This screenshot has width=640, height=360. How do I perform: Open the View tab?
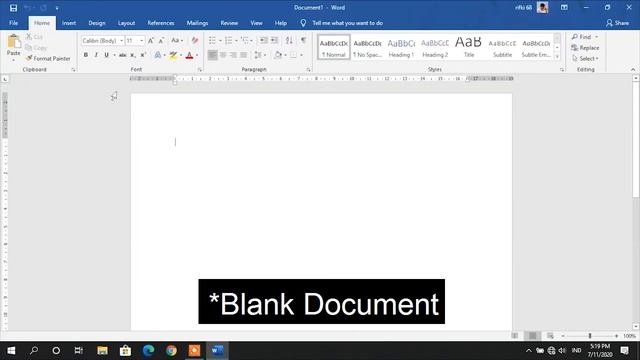(256, 23)
